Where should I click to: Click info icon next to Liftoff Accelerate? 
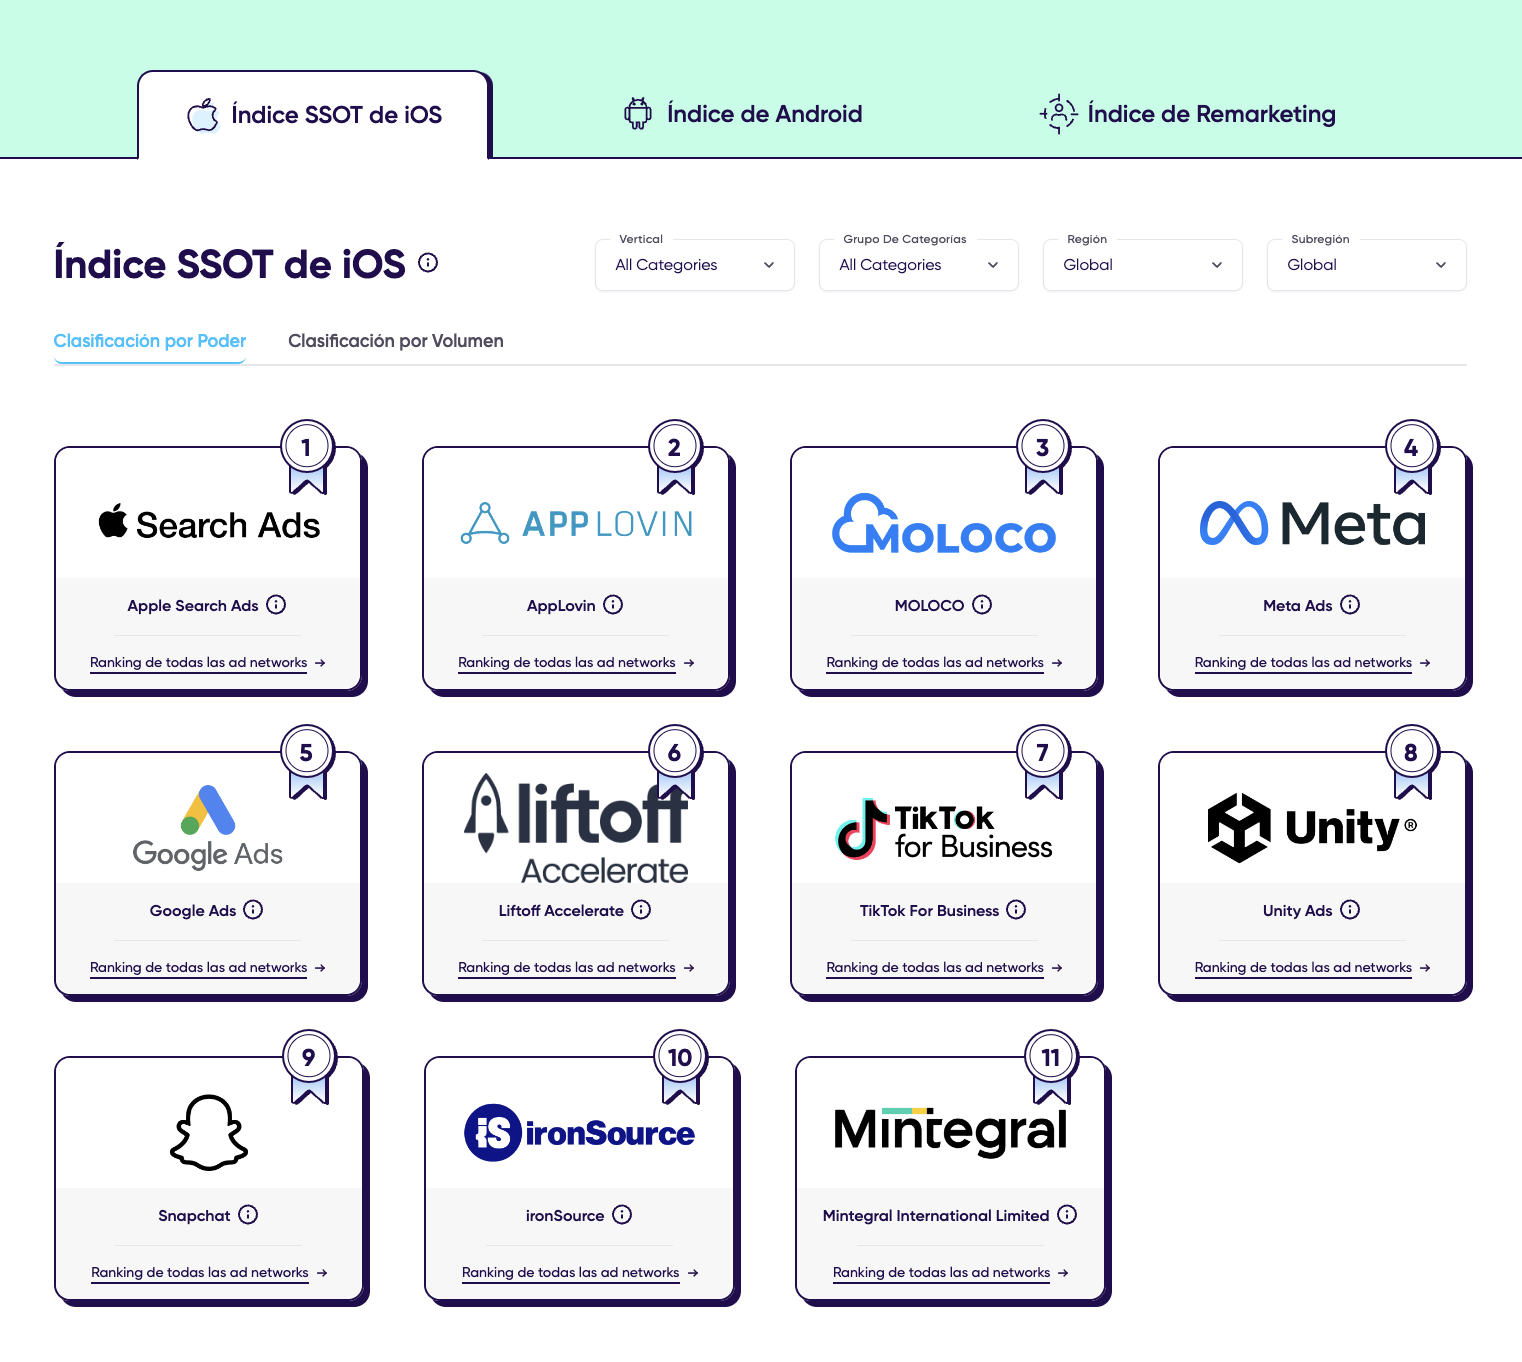(642, 910)
